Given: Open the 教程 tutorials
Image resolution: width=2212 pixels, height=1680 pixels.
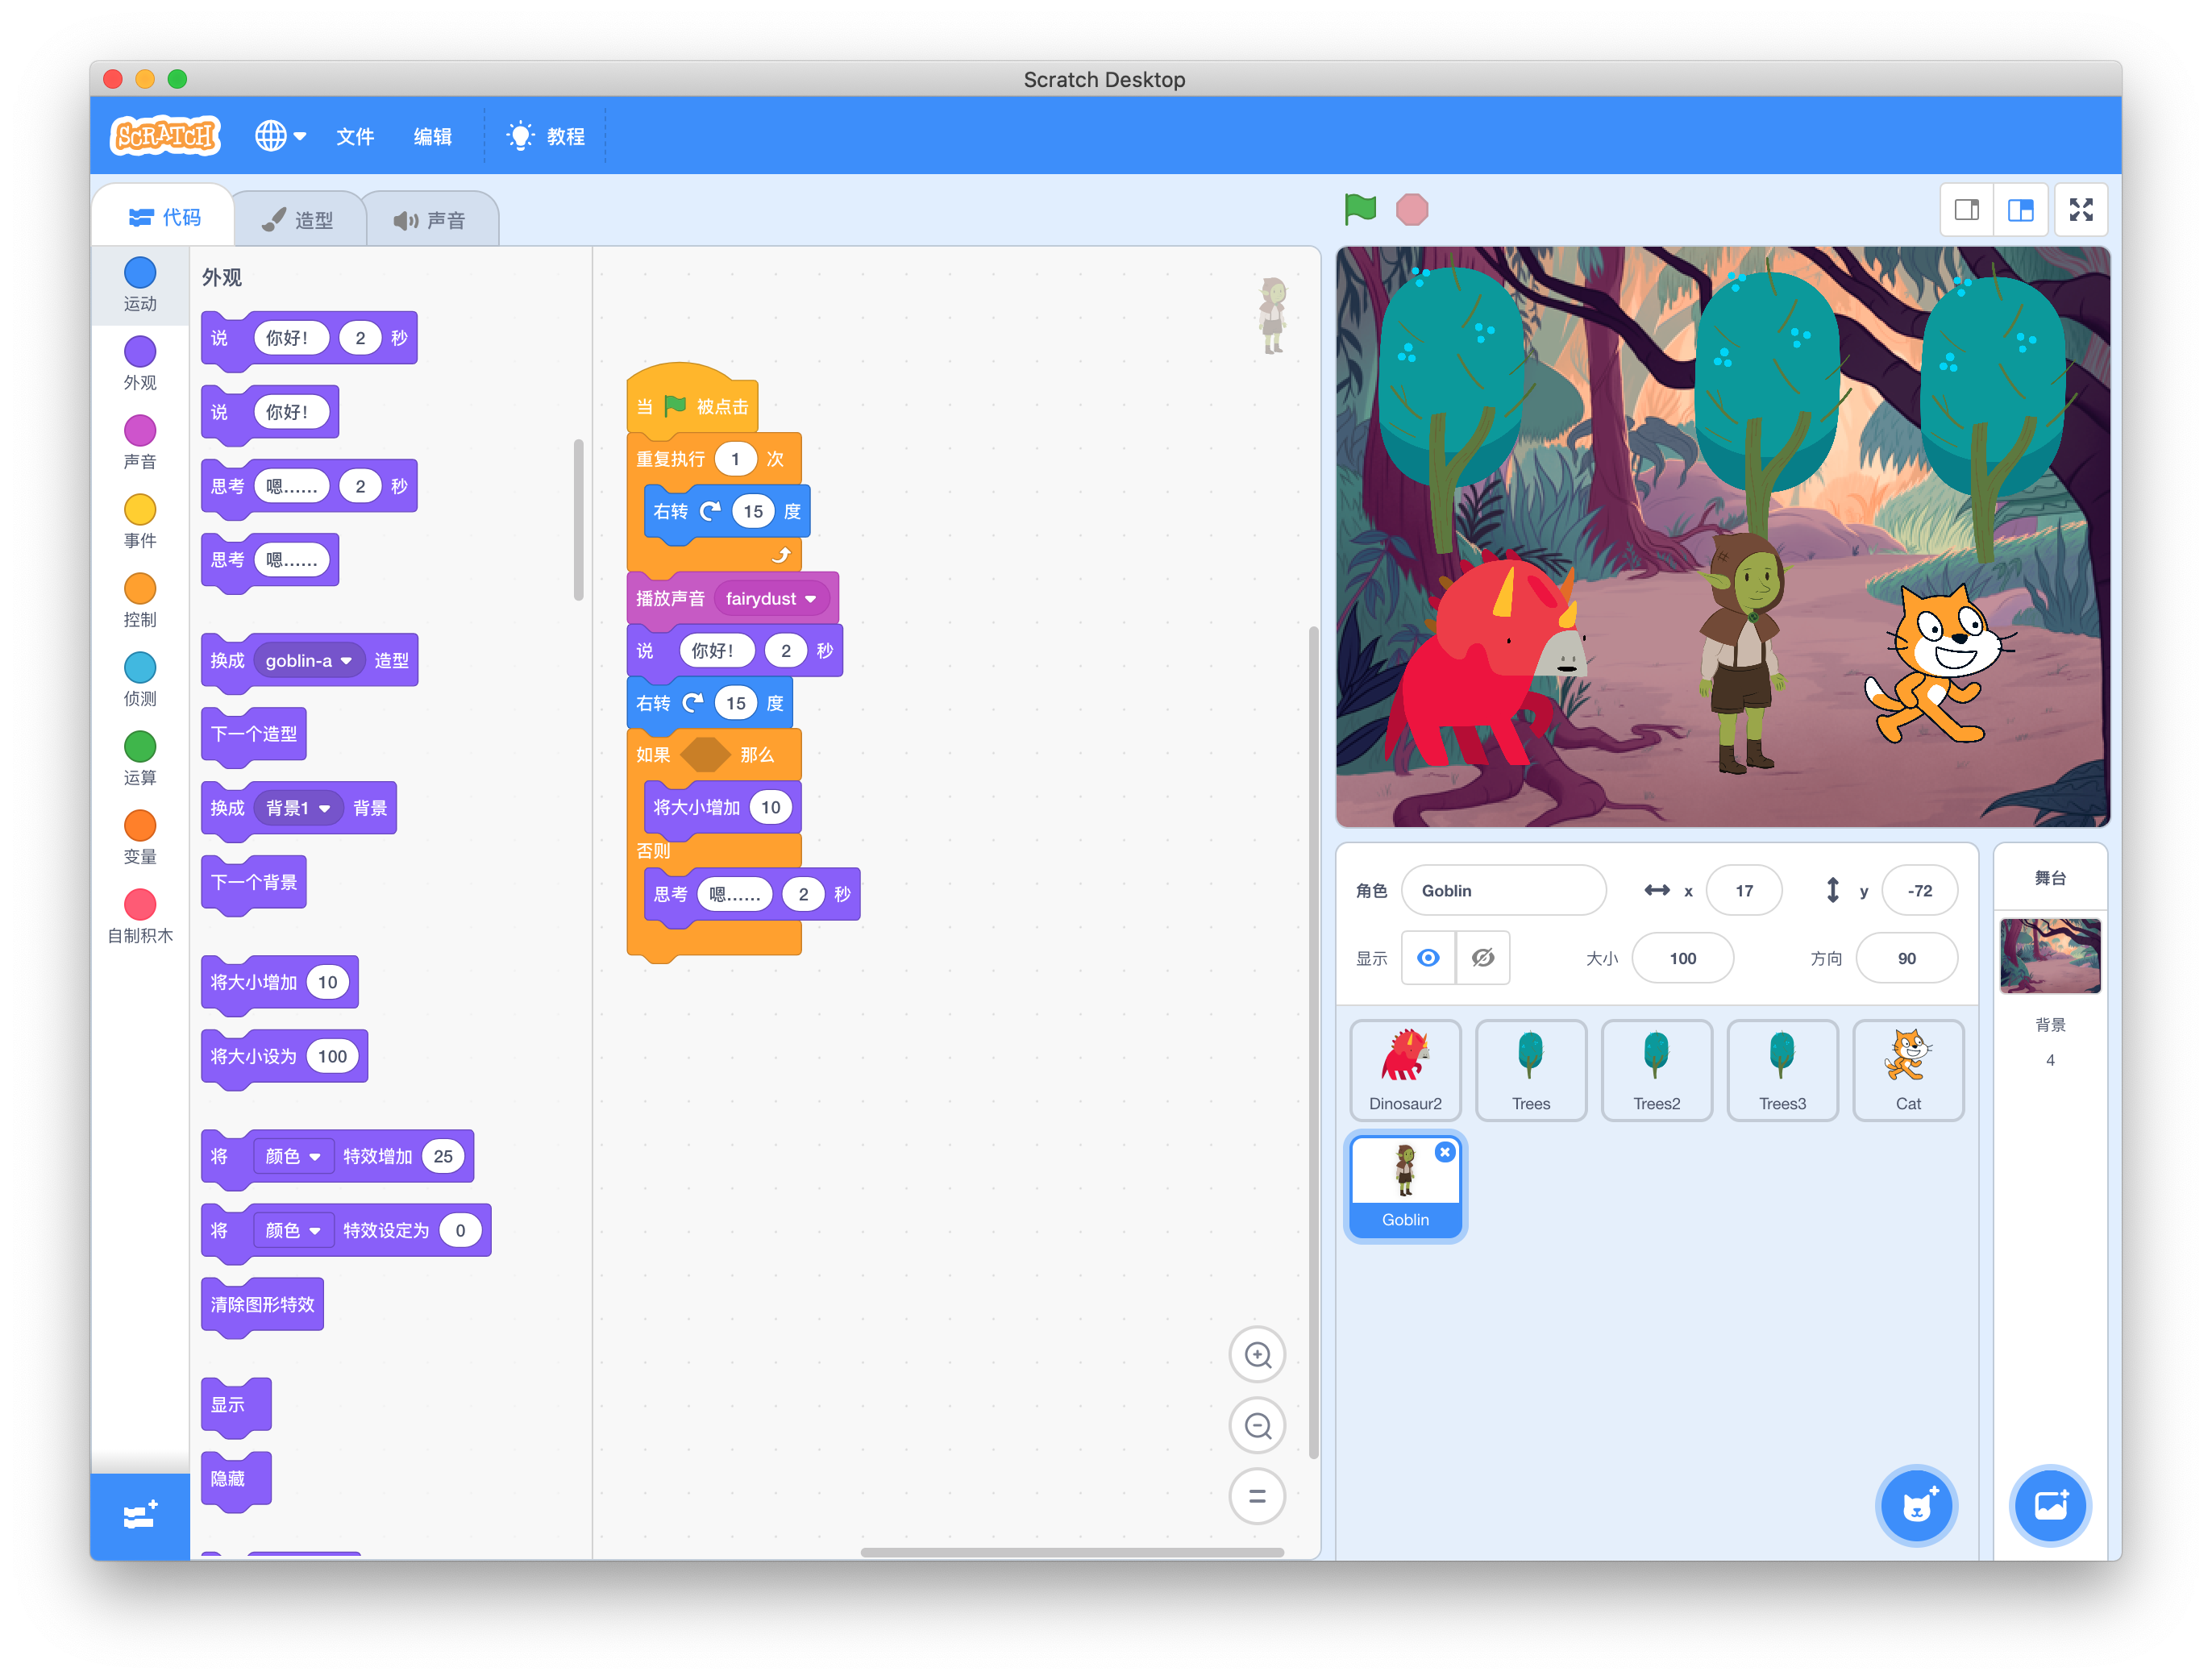Looking at the screenshot, I should coord(546,136).
